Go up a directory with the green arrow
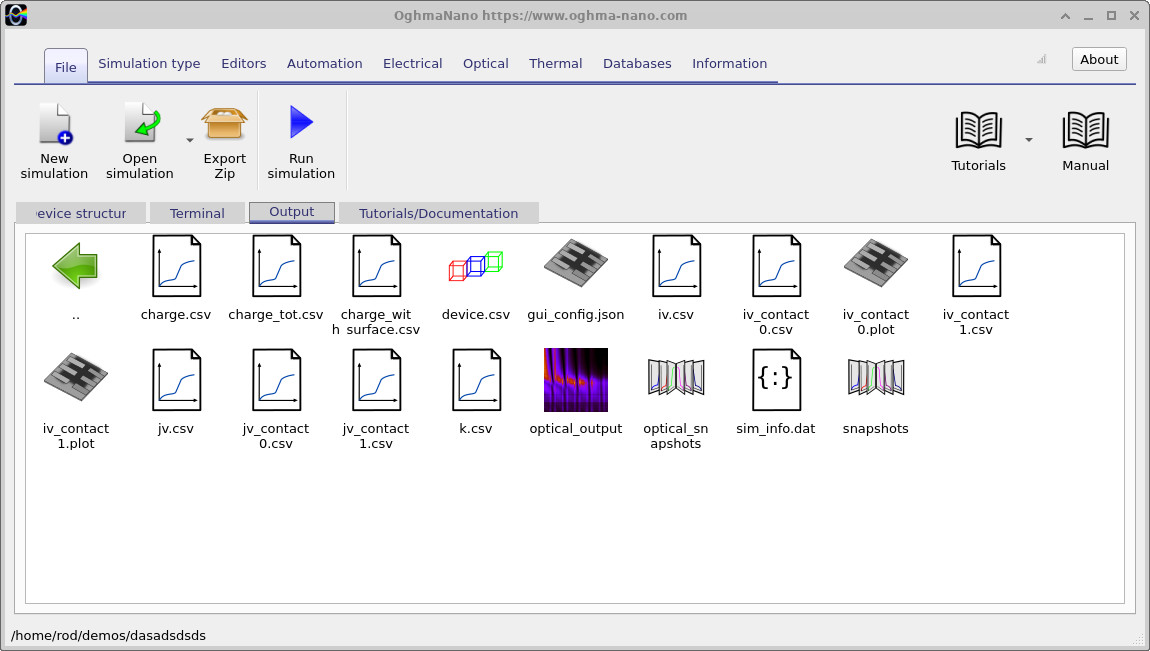The height and width of the screenshot is (651, 1150). tap(76, 265)
